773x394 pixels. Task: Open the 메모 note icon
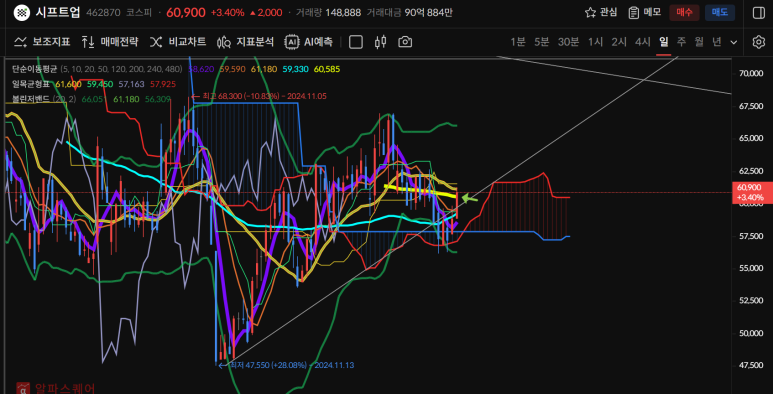coord(633,13)
